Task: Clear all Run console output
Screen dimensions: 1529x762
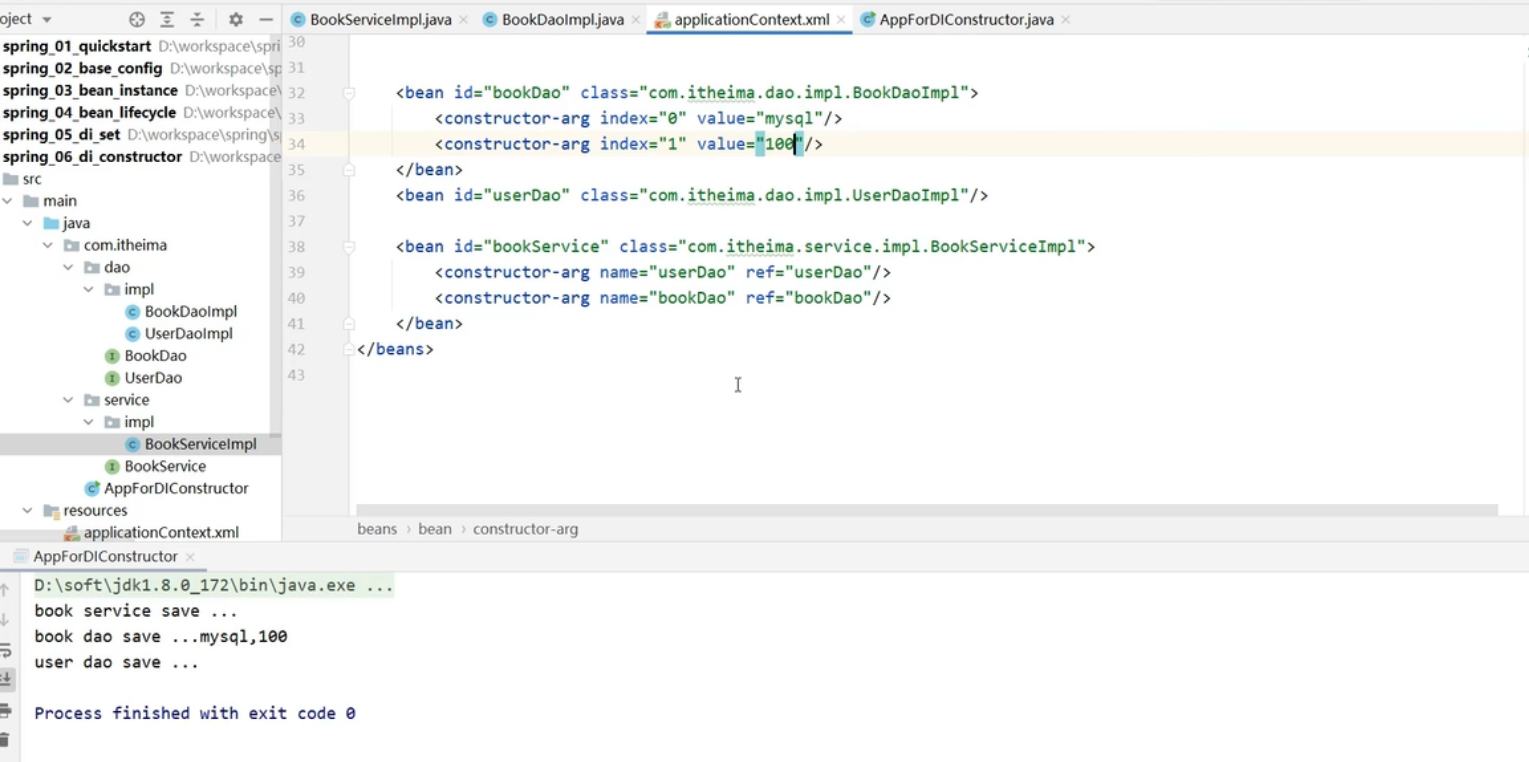Action: (x=5, y=740)
